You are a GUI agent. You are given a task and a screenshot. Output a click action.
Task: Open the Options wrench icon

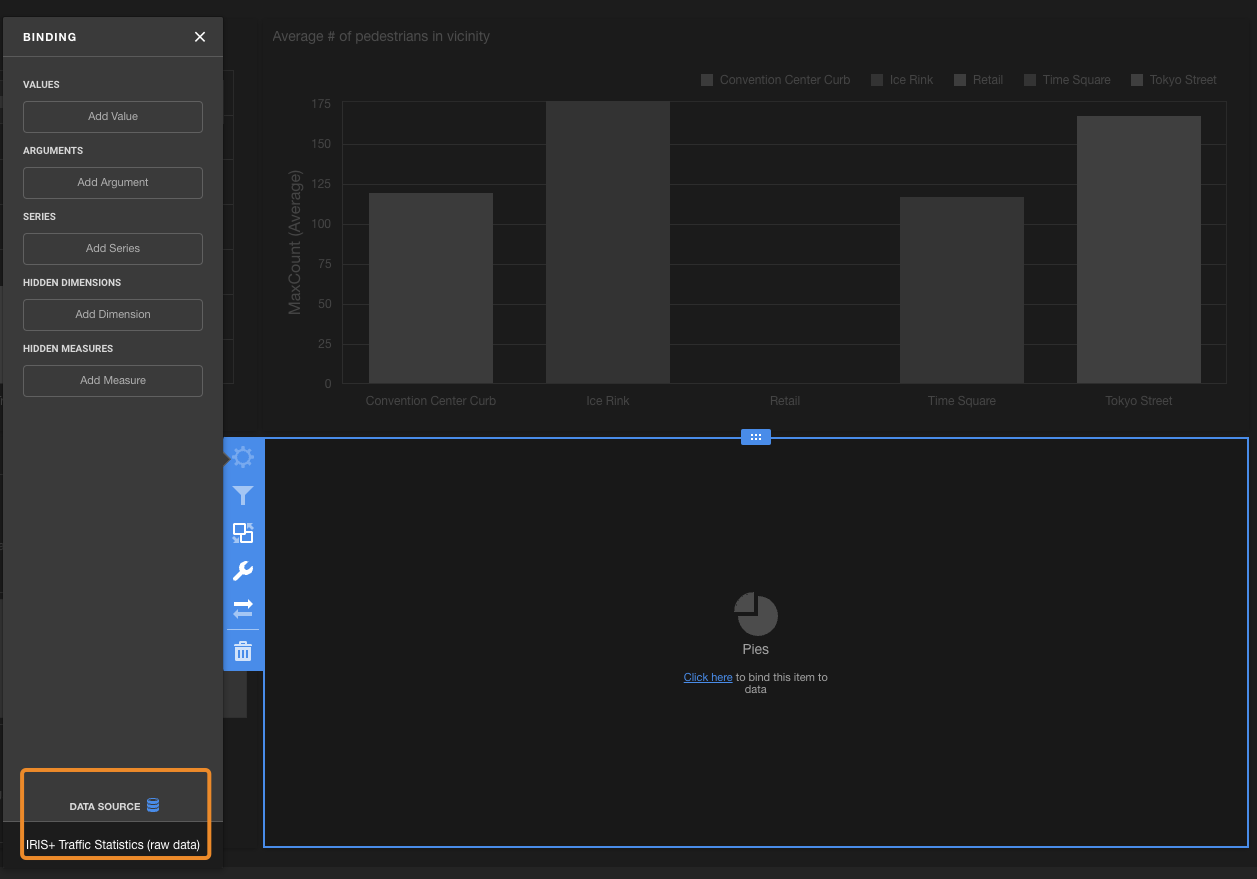click(x=243, y=571)
